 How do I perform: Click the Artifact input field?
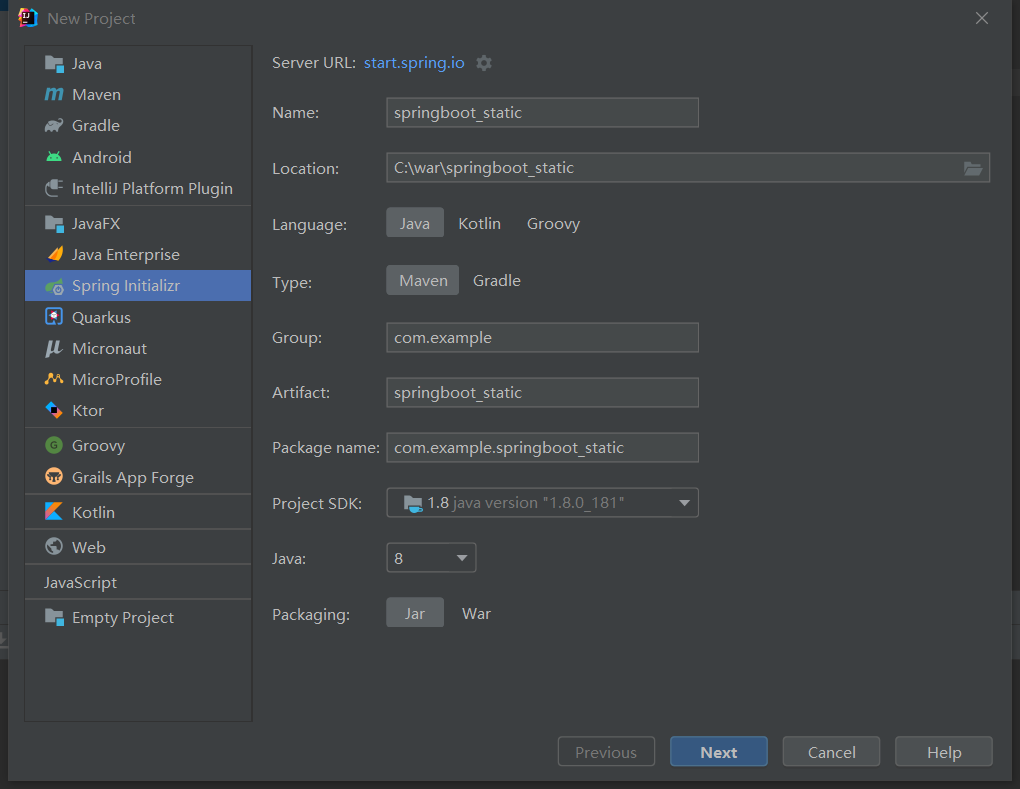pos(543,393)
